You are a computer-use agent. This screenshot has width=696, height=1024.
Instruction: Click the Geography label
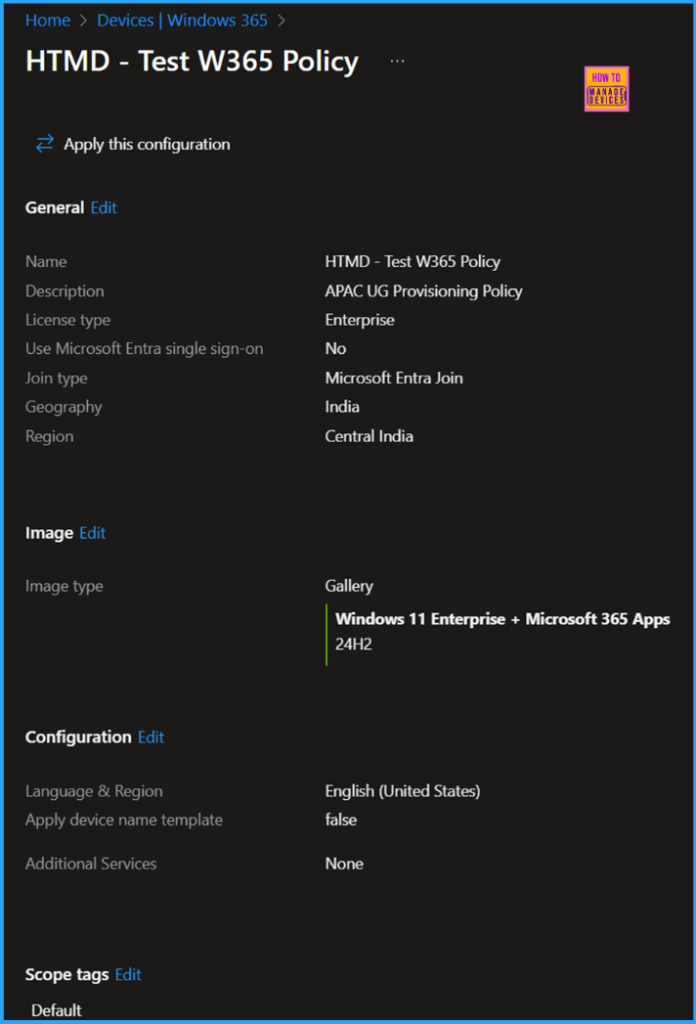64,408
